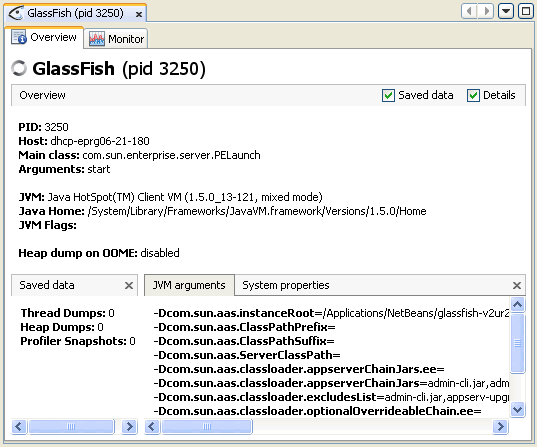Close the Saved data panel
The height and width of the screenshot is (447, 537).
pos(129,285)
